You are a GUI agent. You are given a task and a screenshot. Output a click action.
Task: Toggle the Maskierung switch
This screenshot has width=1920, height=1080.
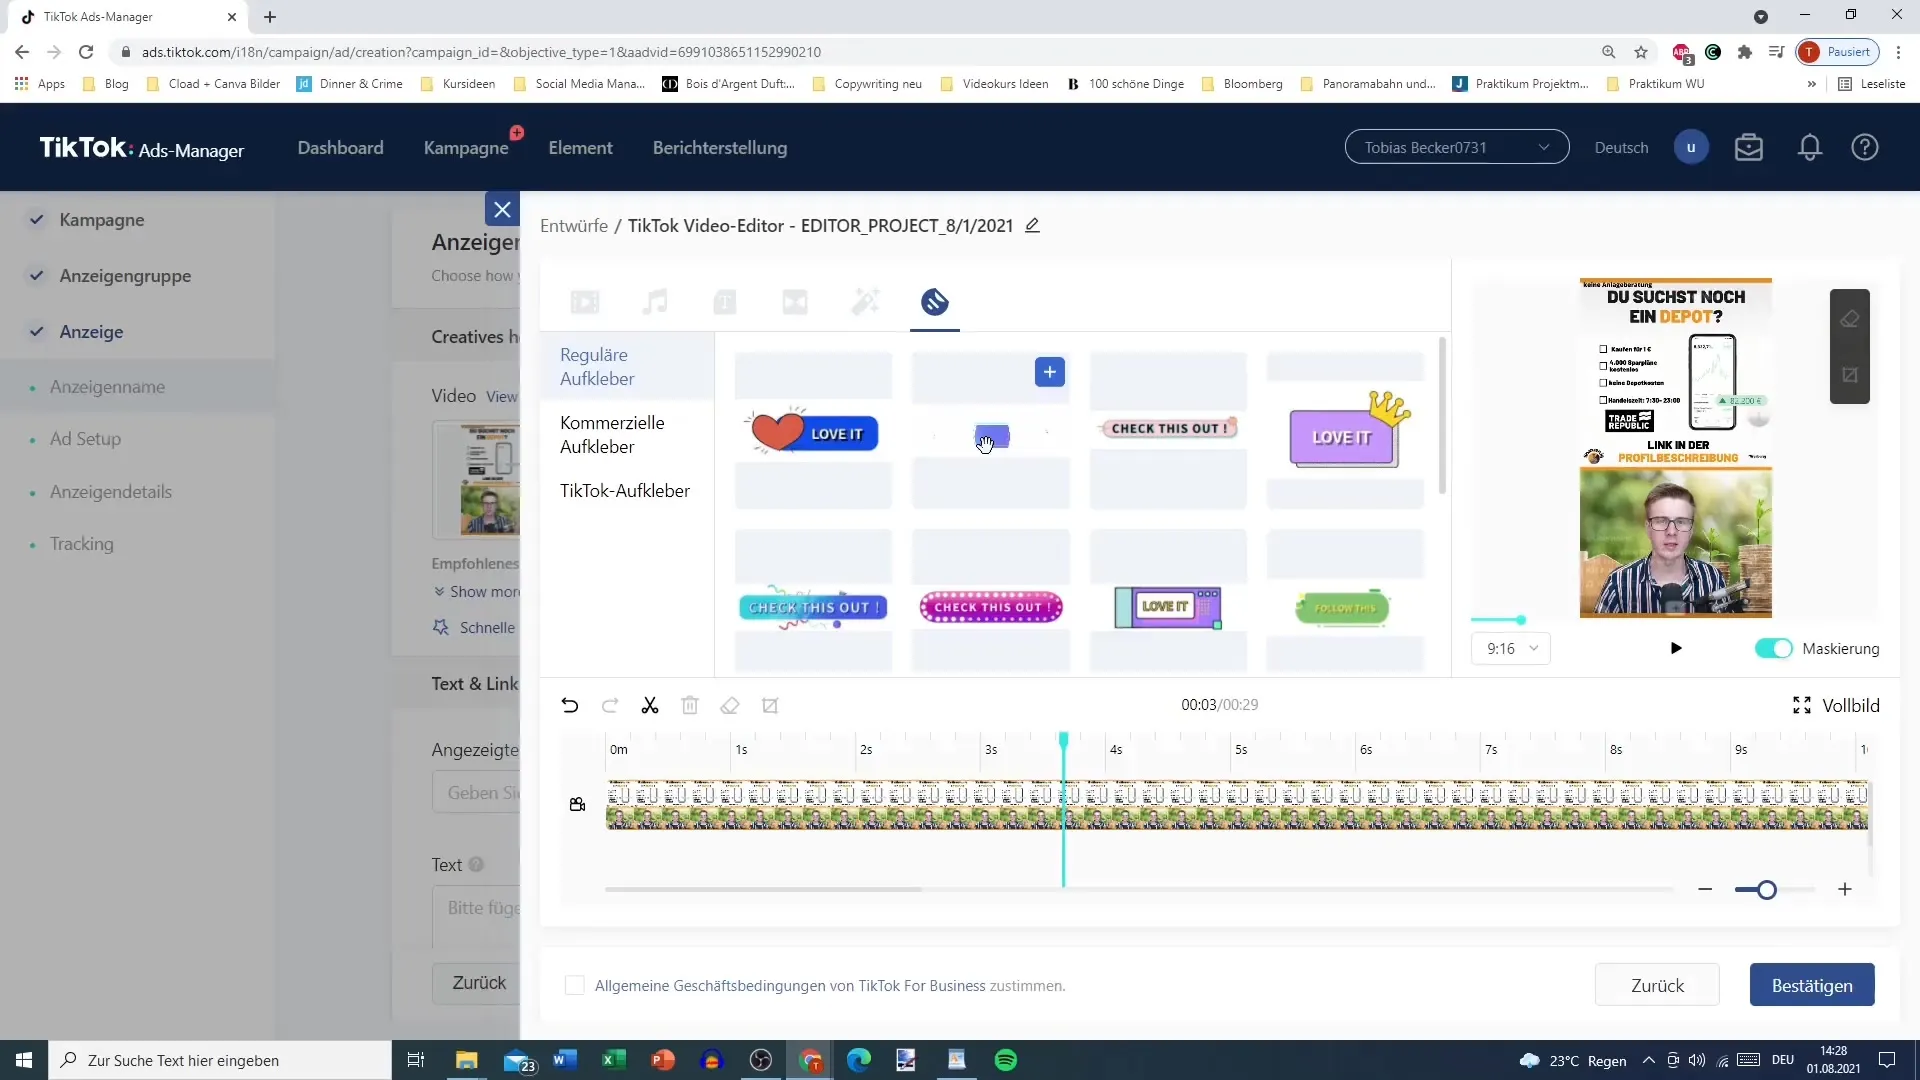(x=1773, y=649)
